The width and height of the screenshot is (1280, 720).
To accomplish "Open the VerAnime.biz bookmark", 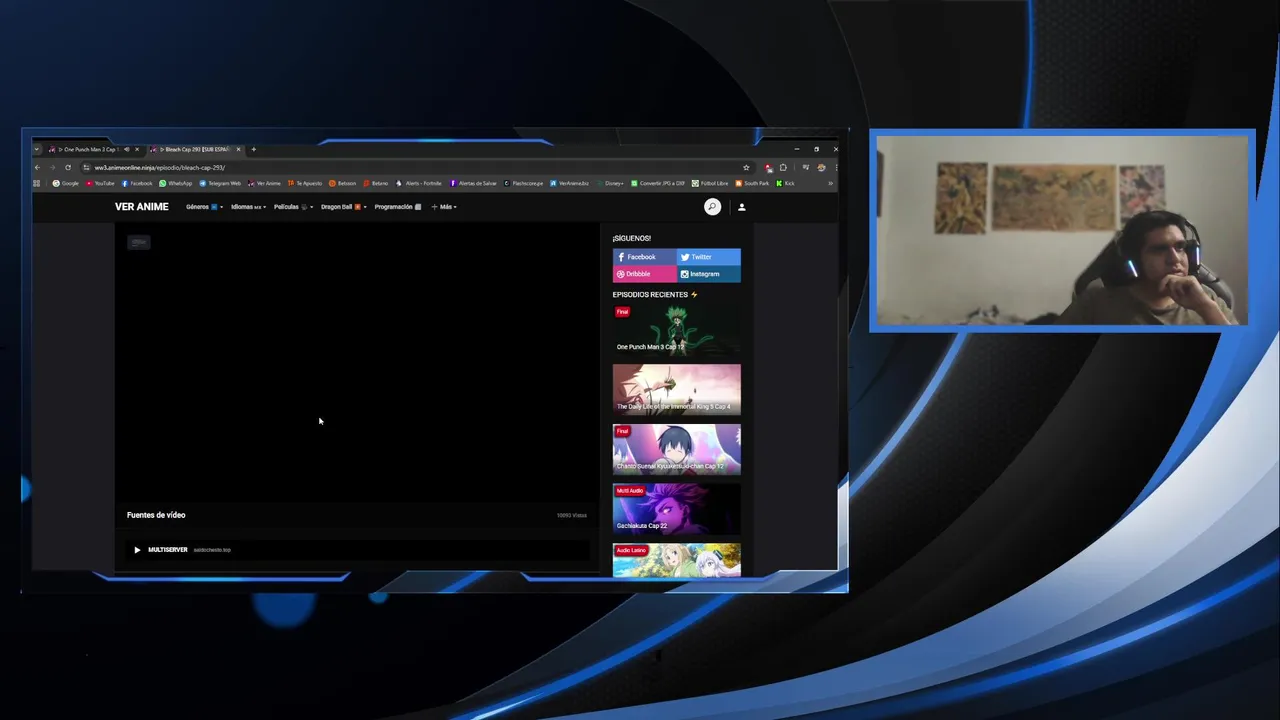I will [x=569, y=183].
